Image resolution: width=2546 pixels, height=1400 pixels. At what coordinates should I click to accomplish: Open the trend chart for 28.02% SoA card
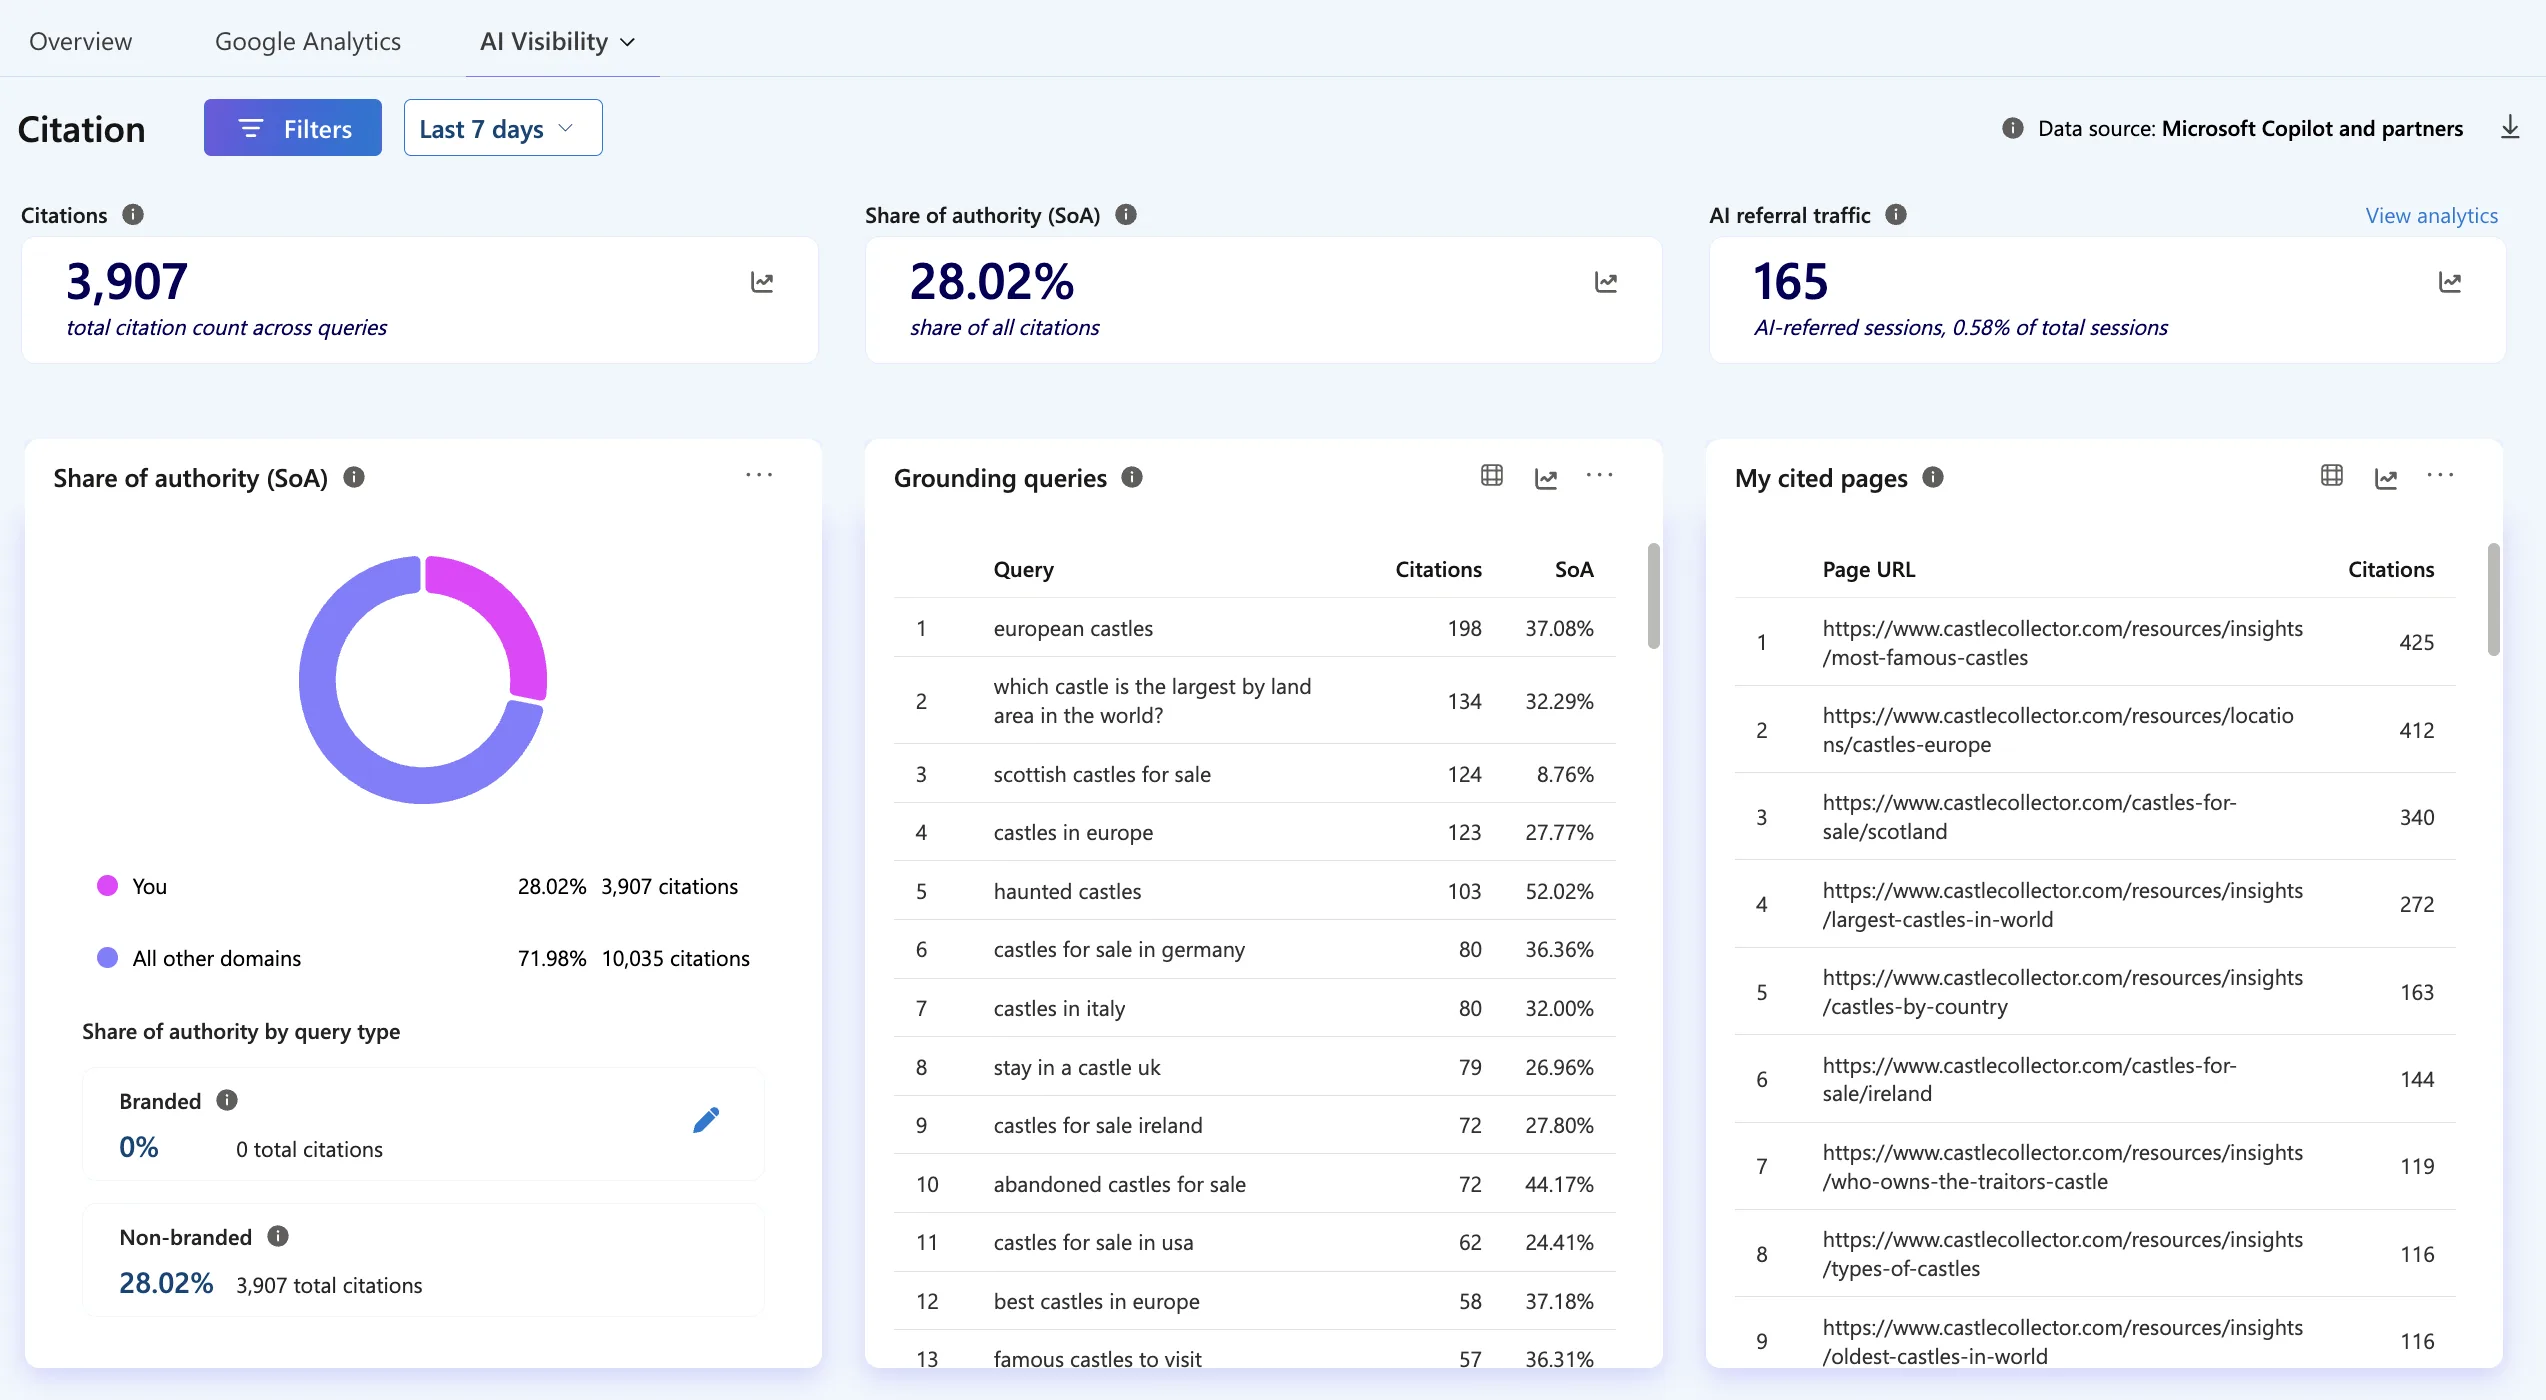[1606, 283]
